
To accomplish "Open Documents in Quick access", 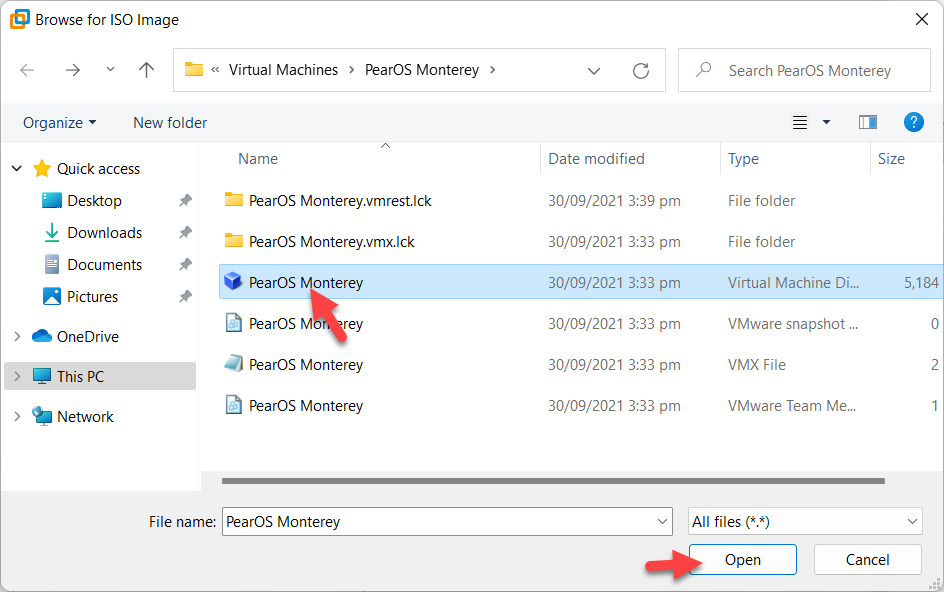I will click(x=105, y=264).
